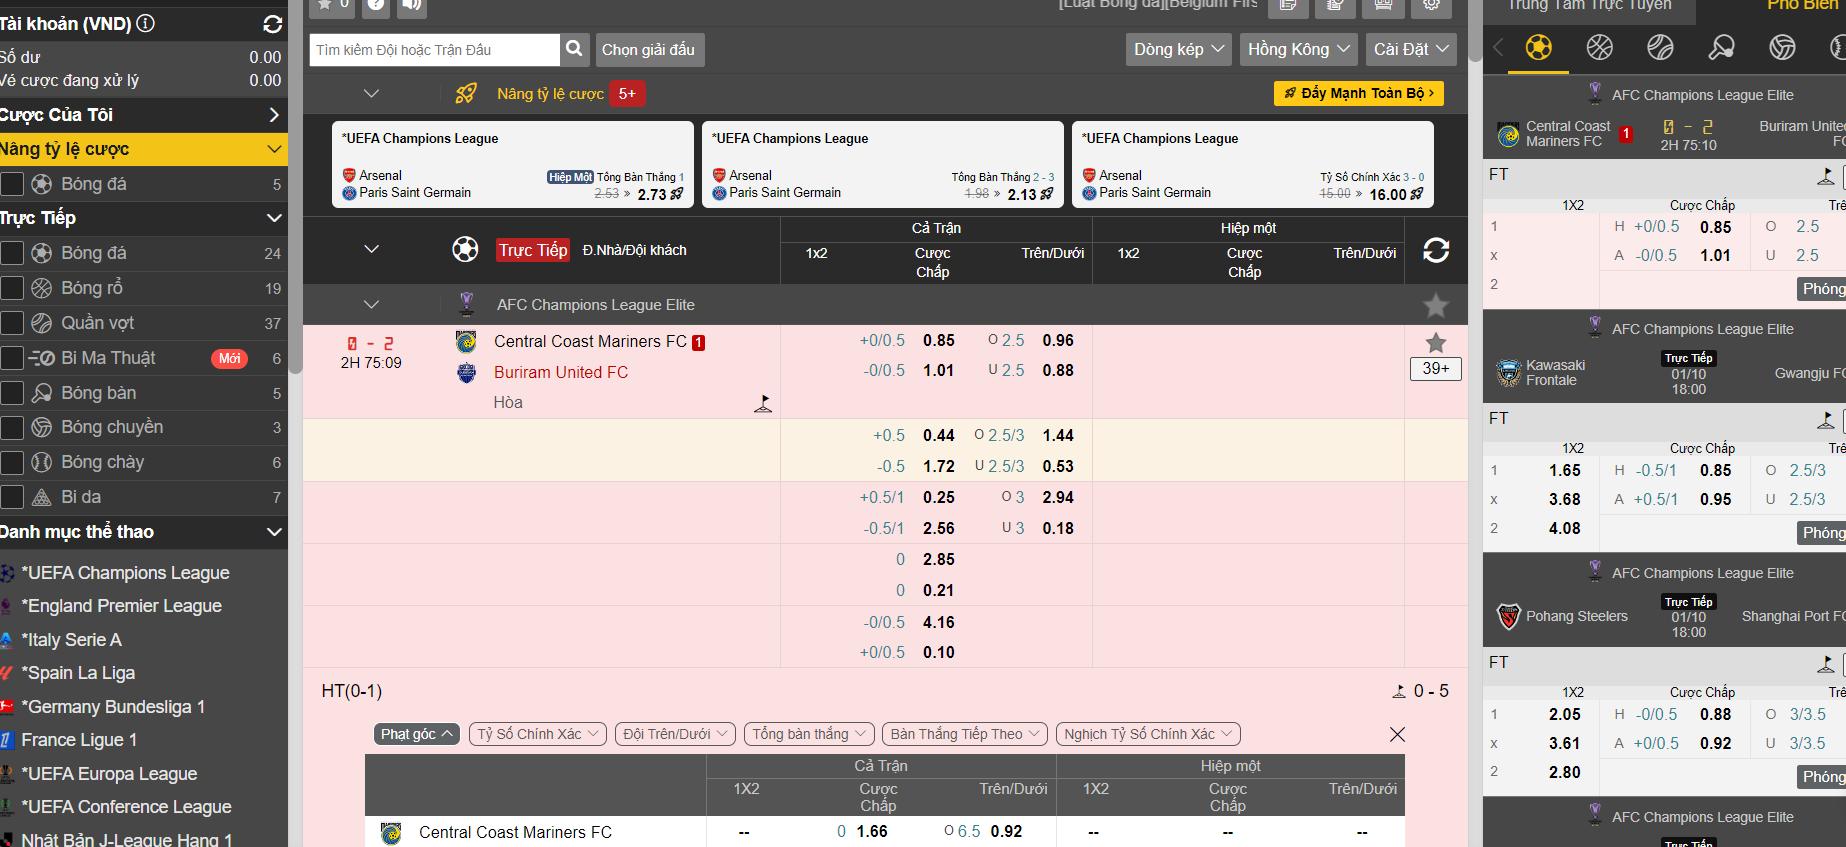Collapse the Trực Tiếp sidebar section
1846x847 pixels.
(274, 218)
